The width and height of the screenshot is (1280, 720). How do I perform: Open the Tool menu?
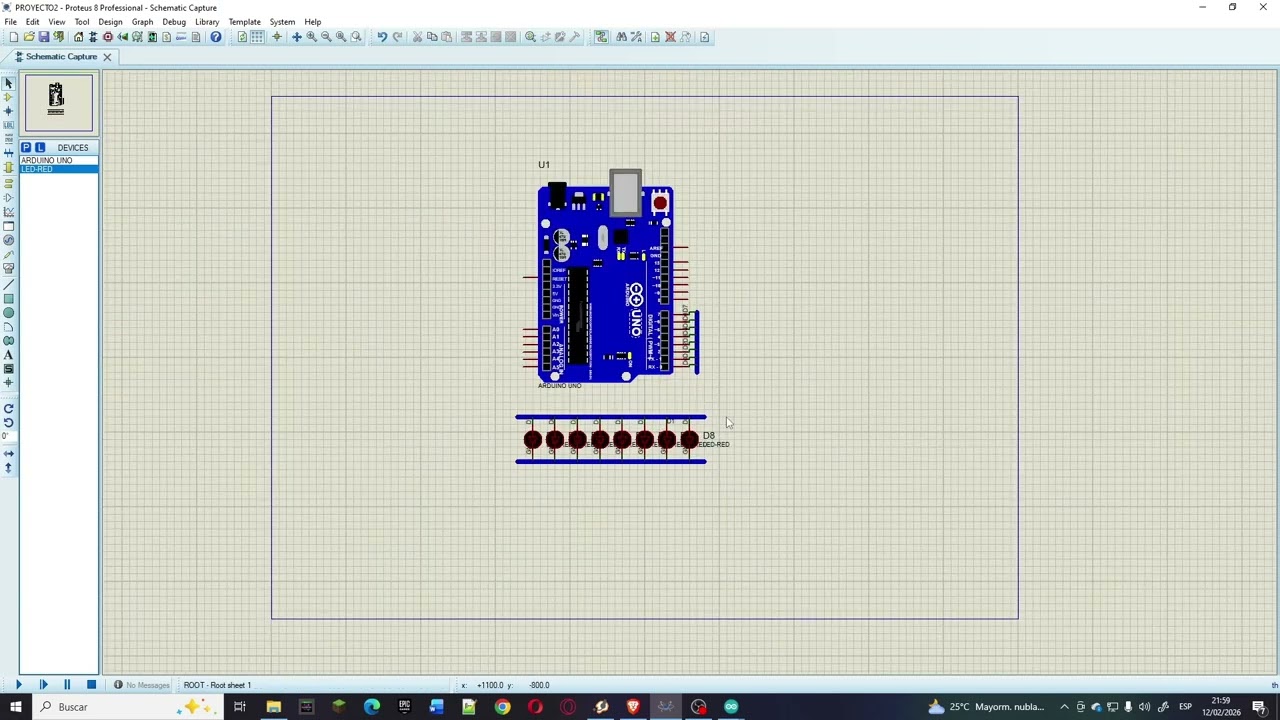coord(82,22)
